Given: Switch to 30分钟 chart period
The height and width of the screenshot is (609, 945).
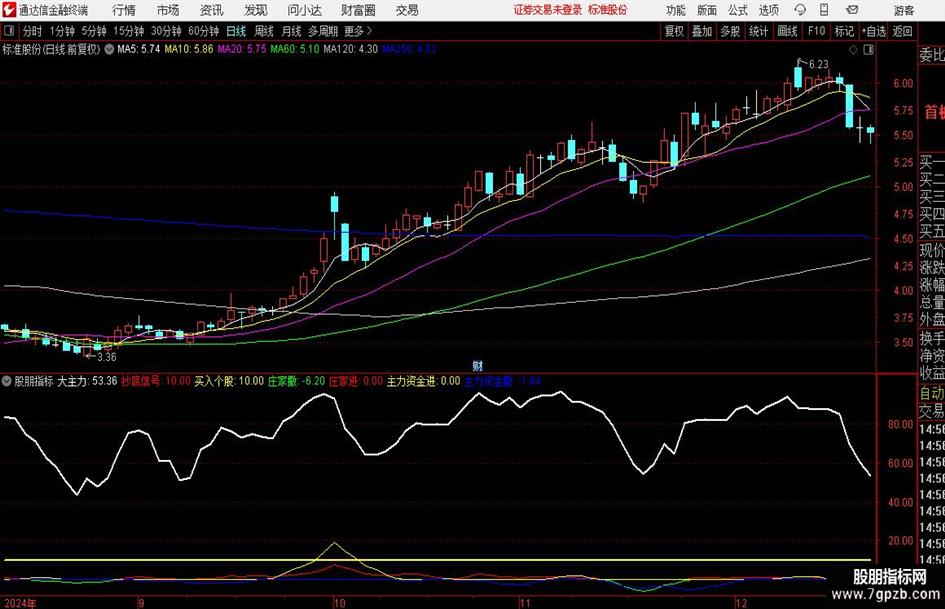Looking at the screenshot, I should click(x=166, y=31).
